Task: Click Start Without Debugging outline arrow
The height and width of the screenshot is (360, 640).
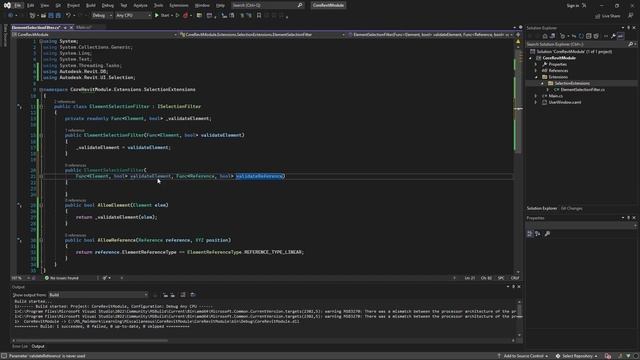Action: tap(177, 16)
